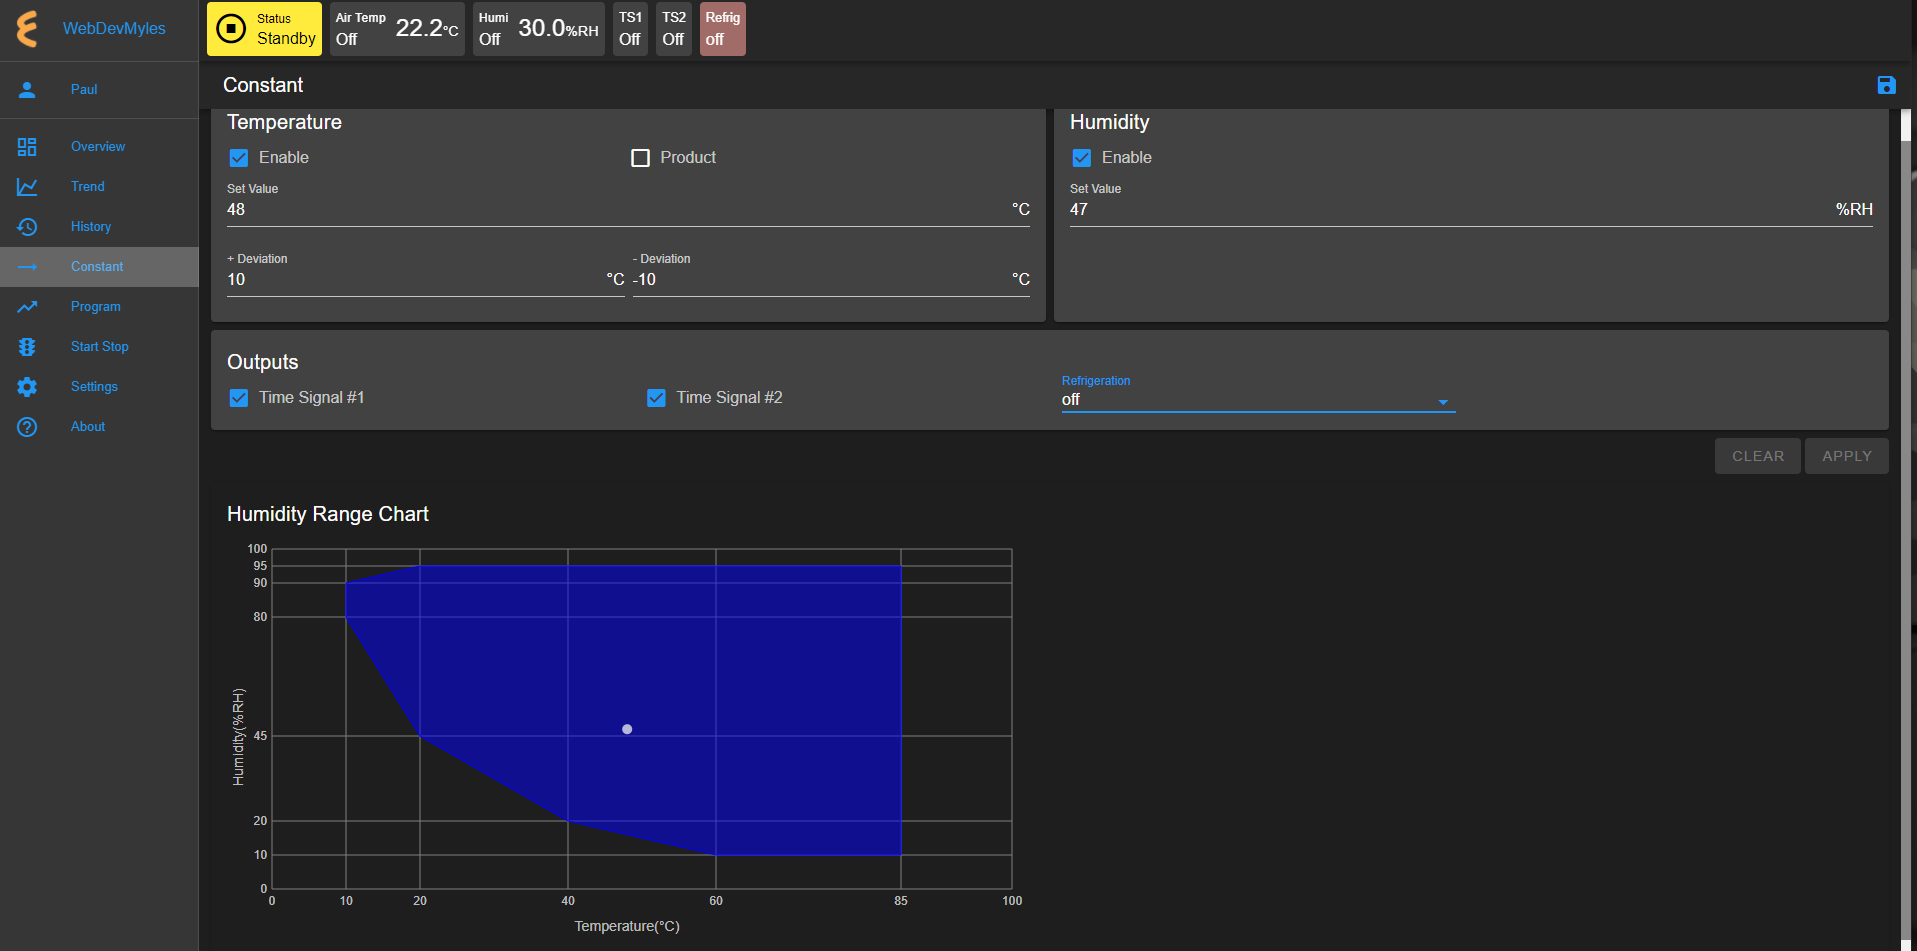Toggle the Humidity Enable checkbox

click(x=1082, y=158)
